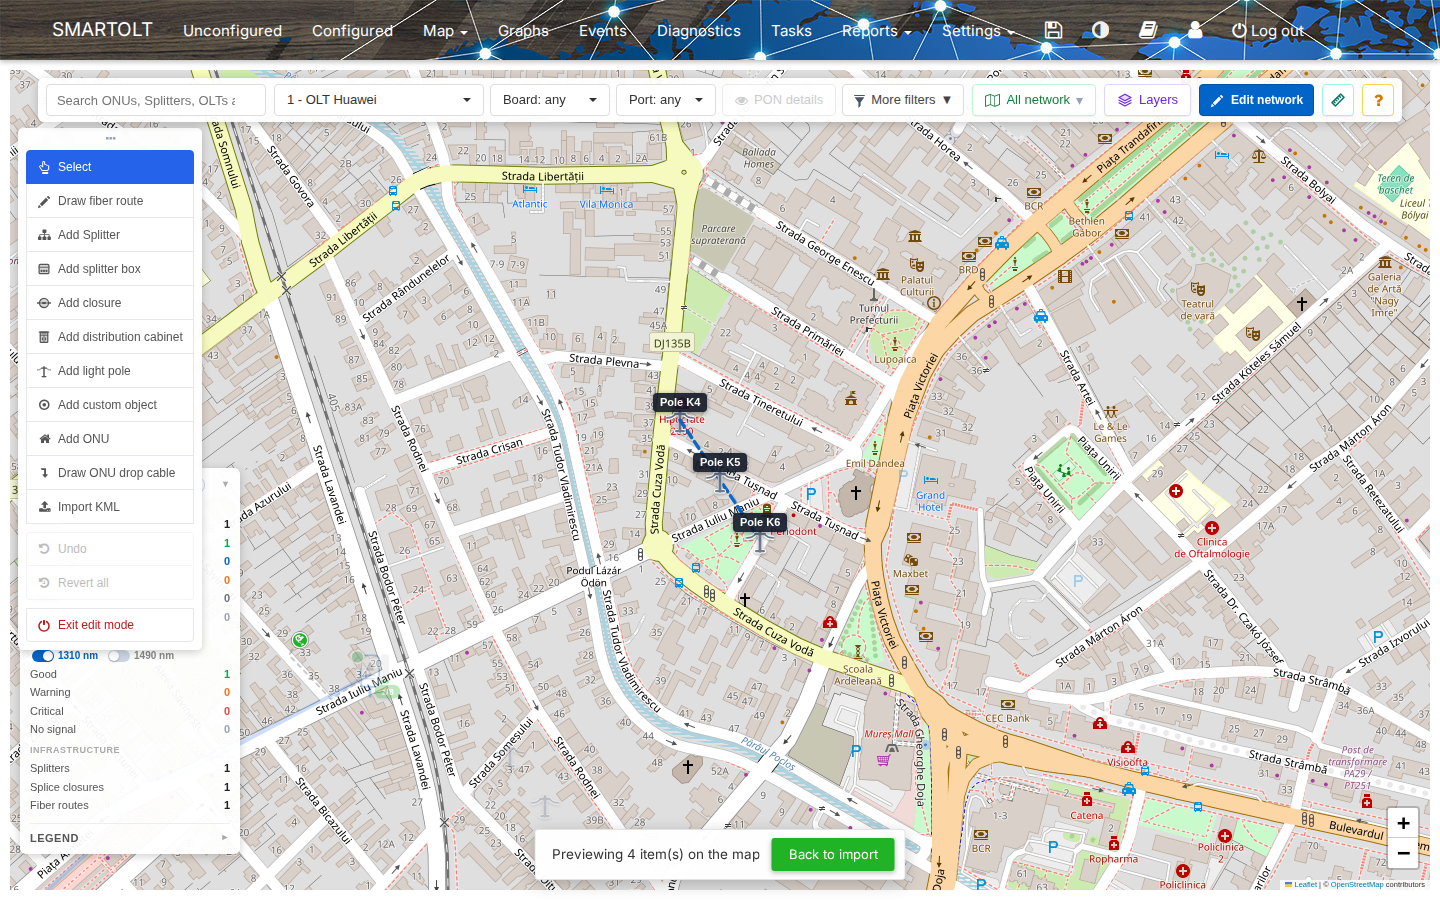The height and width of the screenshot is (900, 1440).
Task: Expand the LEGEND section
Action: [129, 838]
